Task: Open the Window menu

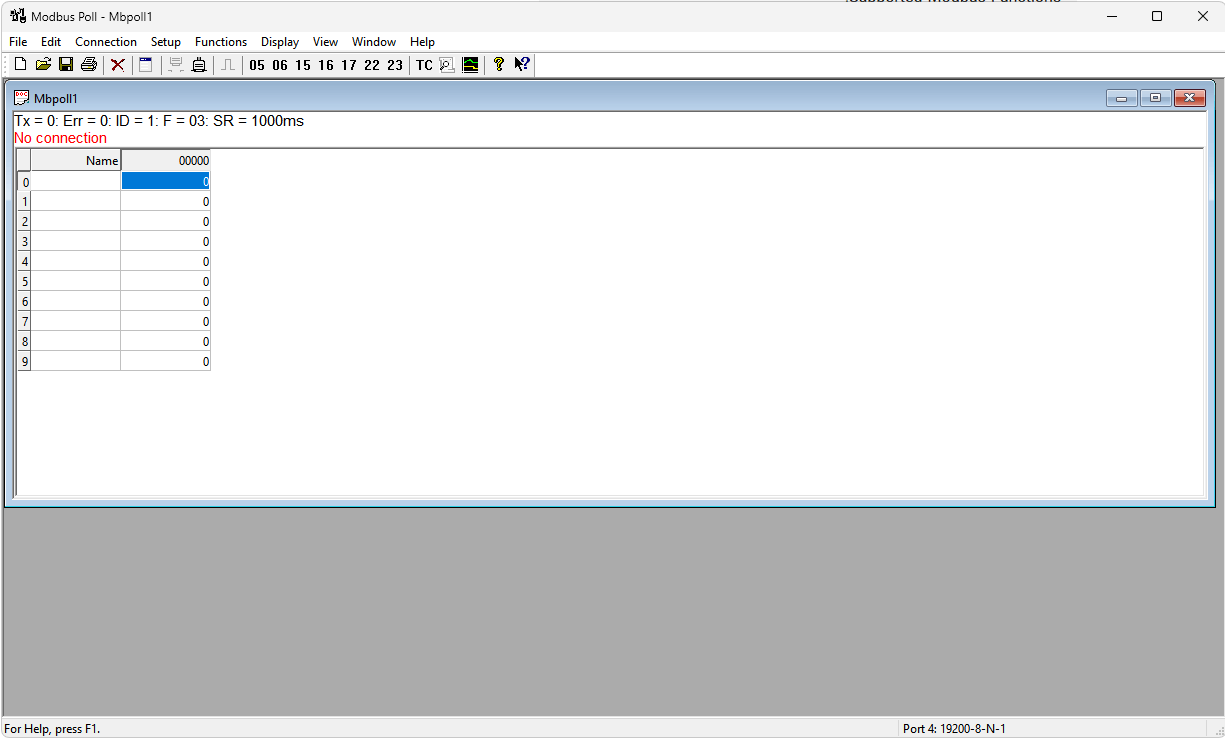Action: (374, 42)
